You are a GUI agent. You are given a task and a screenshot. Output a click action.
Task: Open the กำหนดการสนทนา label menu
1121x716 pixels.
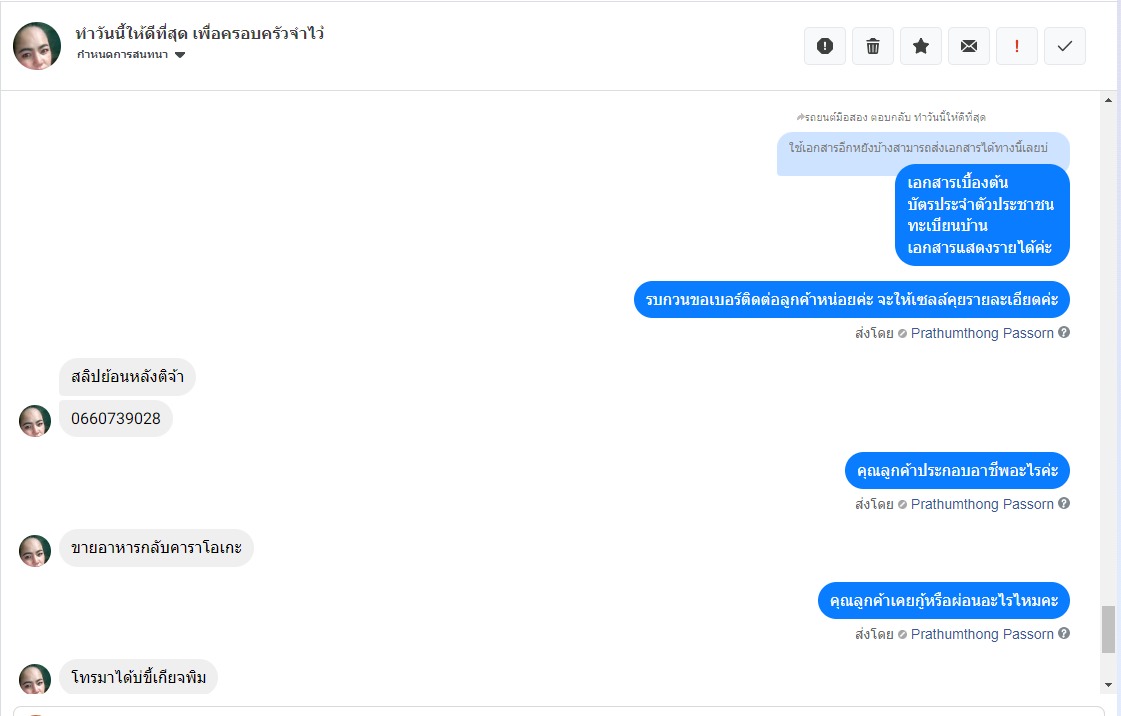pos(122,54)
